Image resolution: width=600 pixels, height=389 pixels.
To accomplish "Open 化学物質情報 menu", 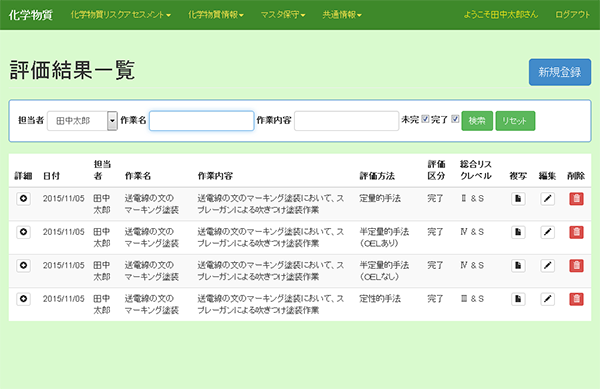I will click(215, 15).
